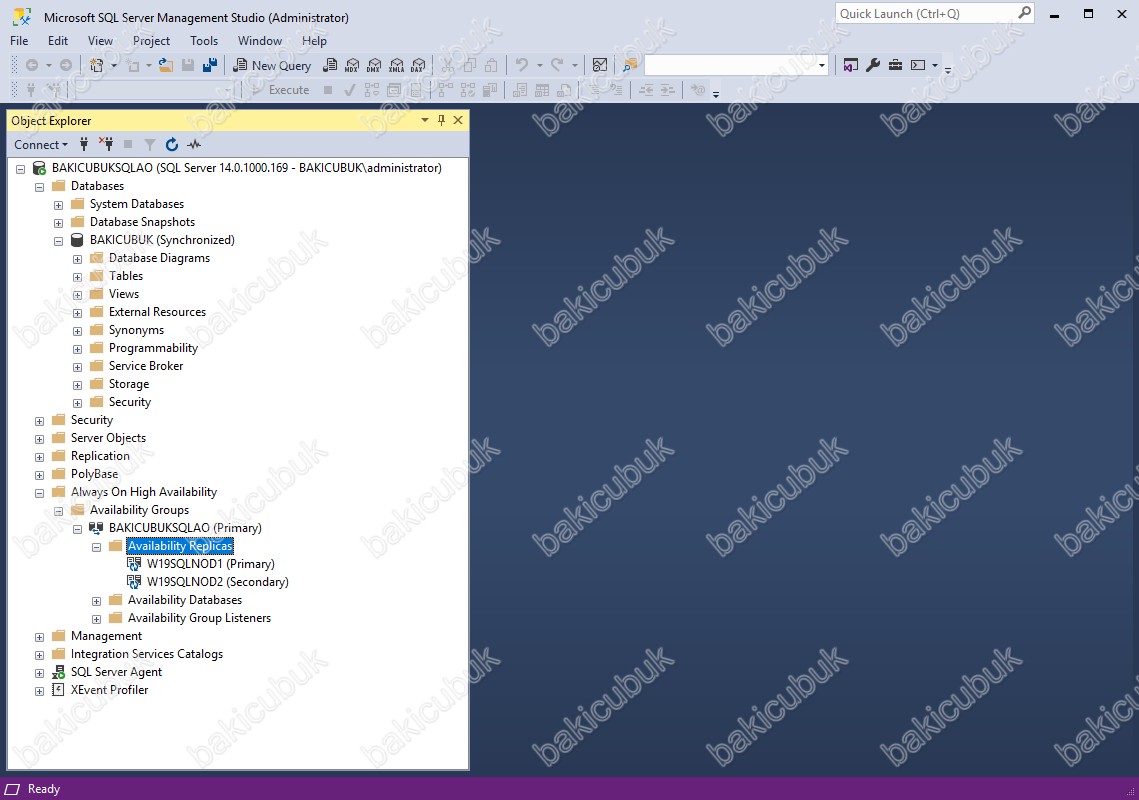The image size is (1139, 800).
Task: Collapse the BAKICUBUKSQLAO server node
Action: (20, 169)
